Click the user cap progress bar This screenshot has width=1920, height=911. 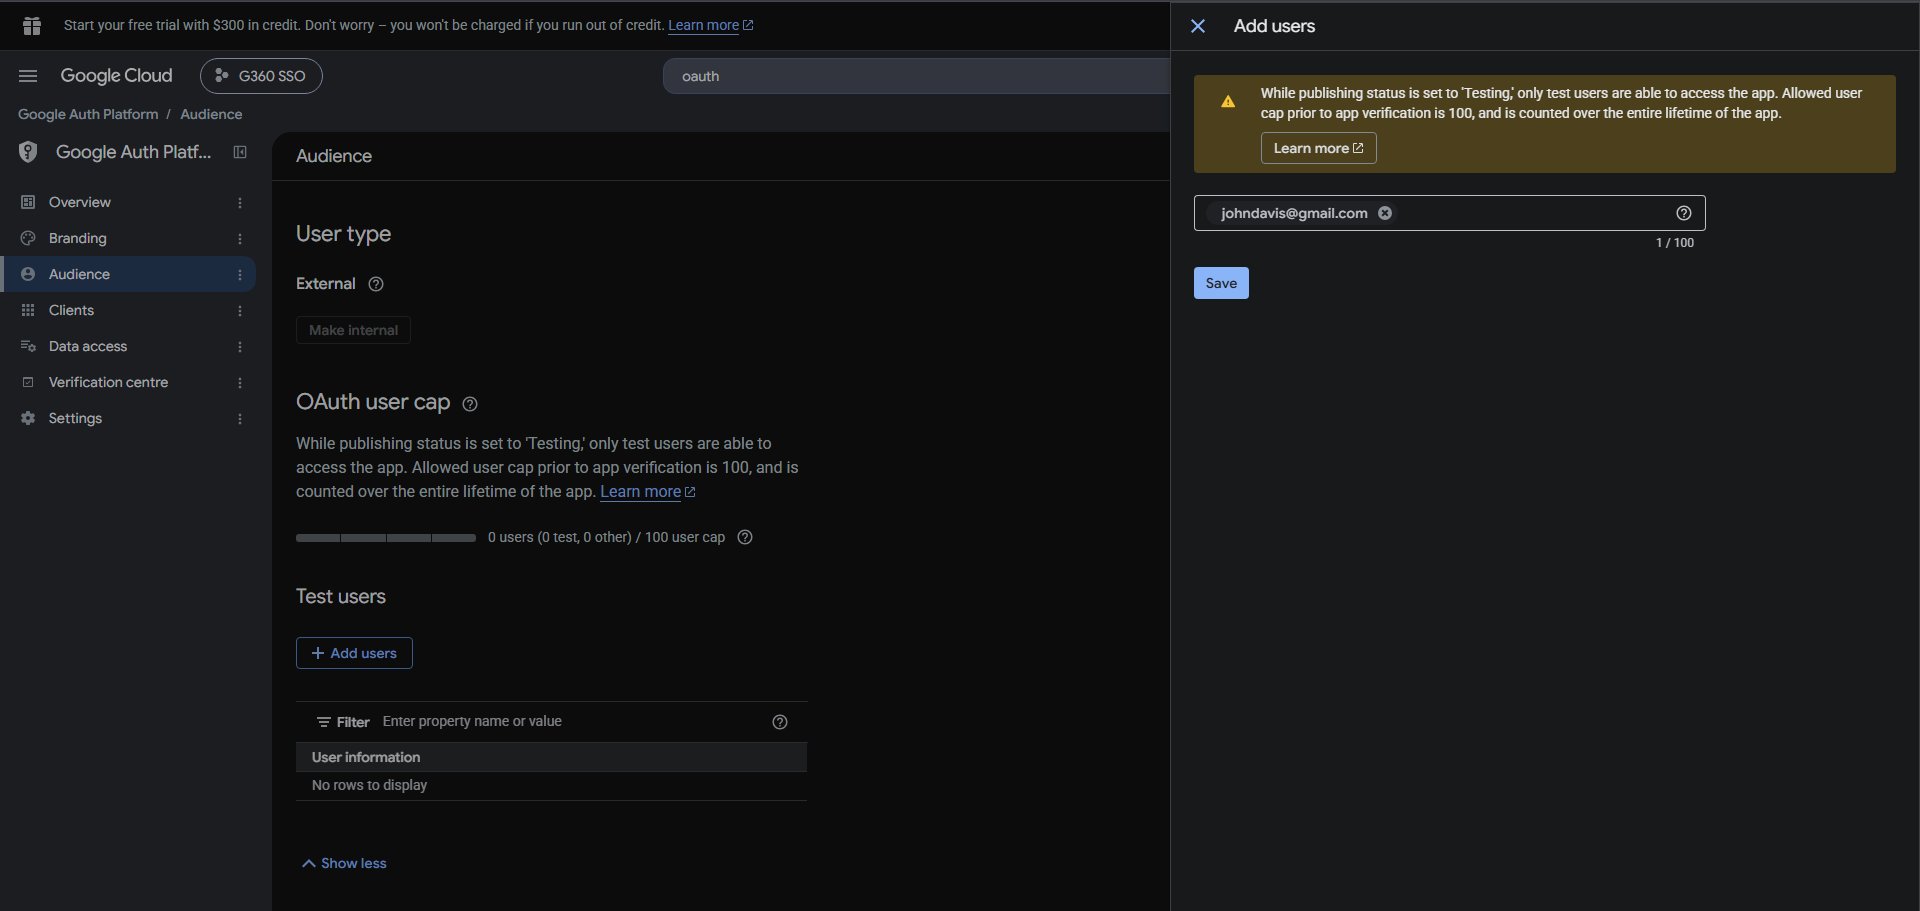point(386,538)
